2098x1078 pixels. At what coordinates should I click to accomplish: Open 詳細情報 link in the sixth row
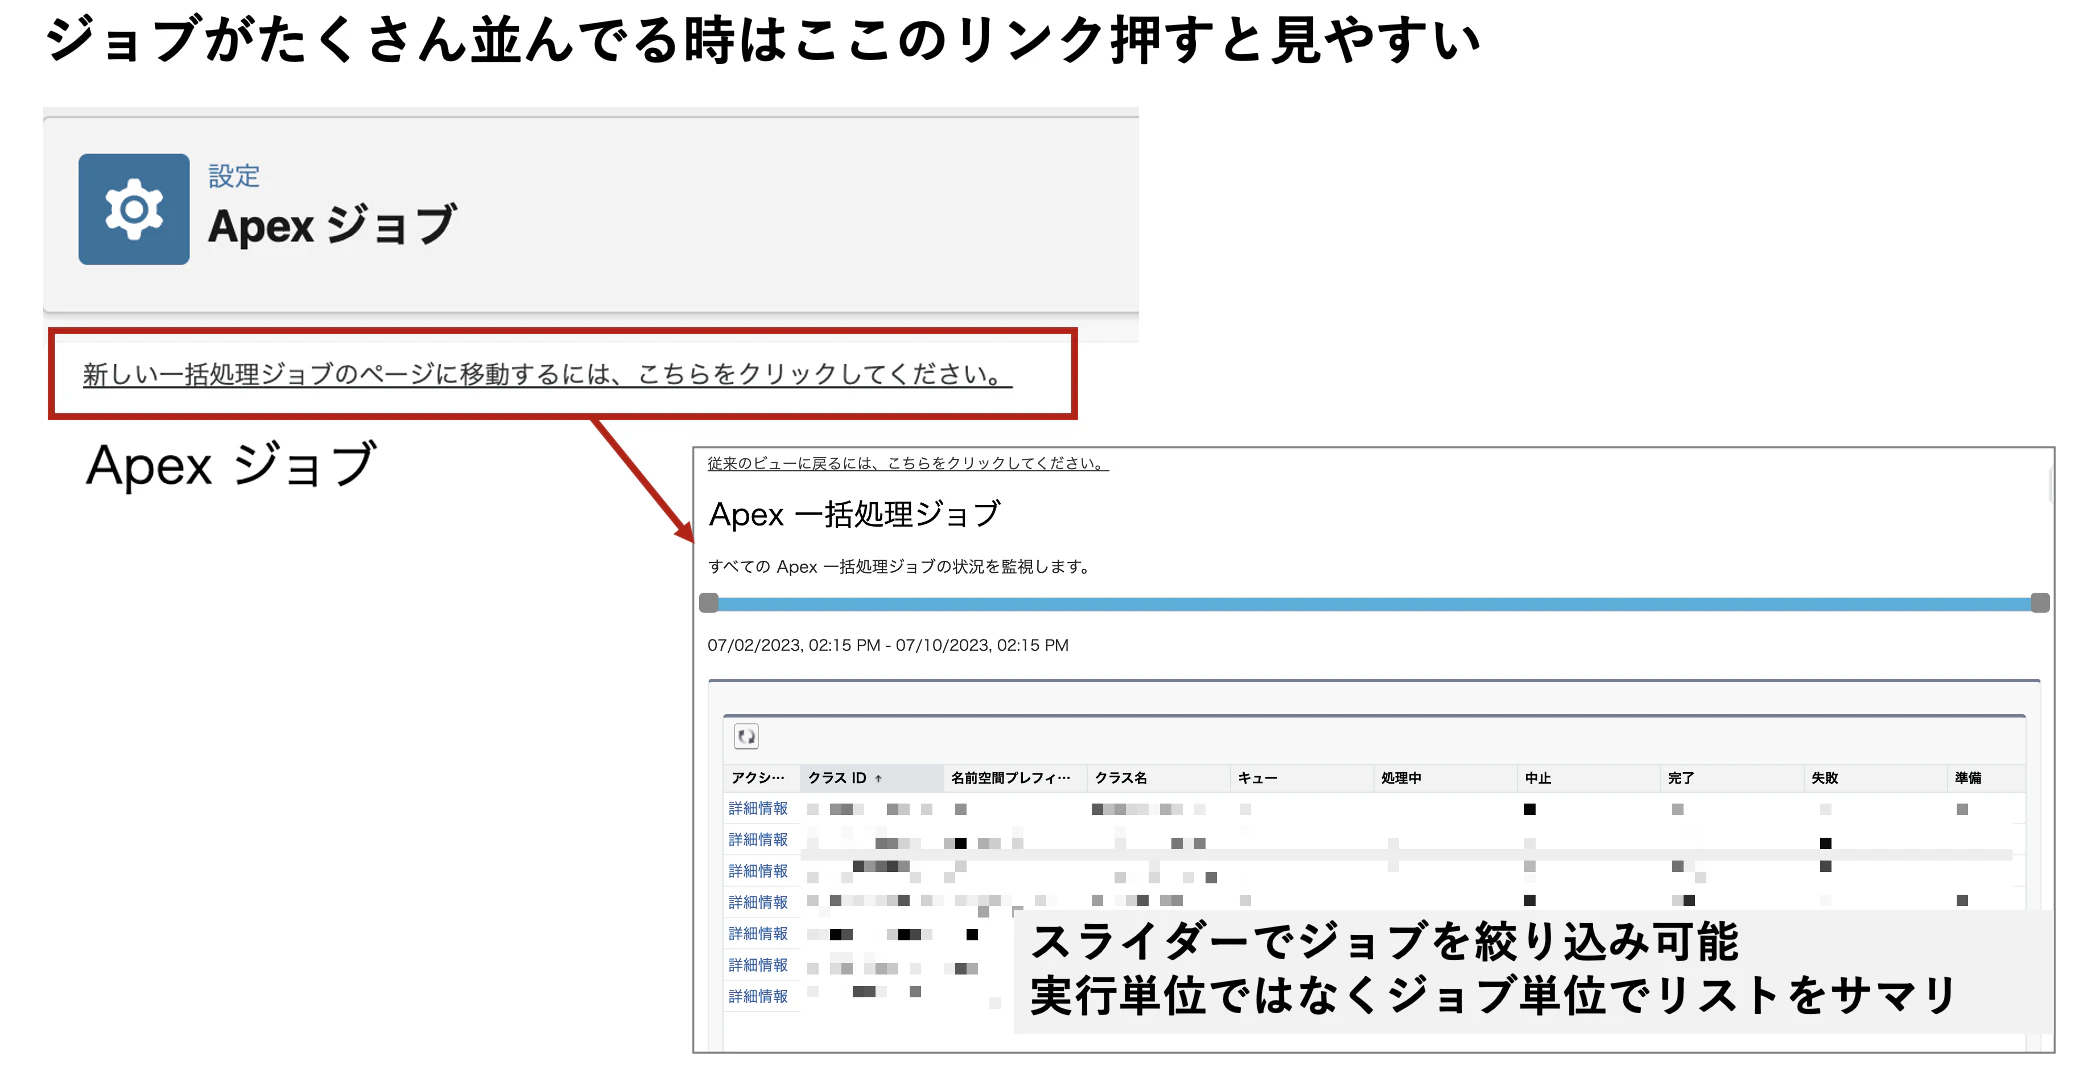758,965
